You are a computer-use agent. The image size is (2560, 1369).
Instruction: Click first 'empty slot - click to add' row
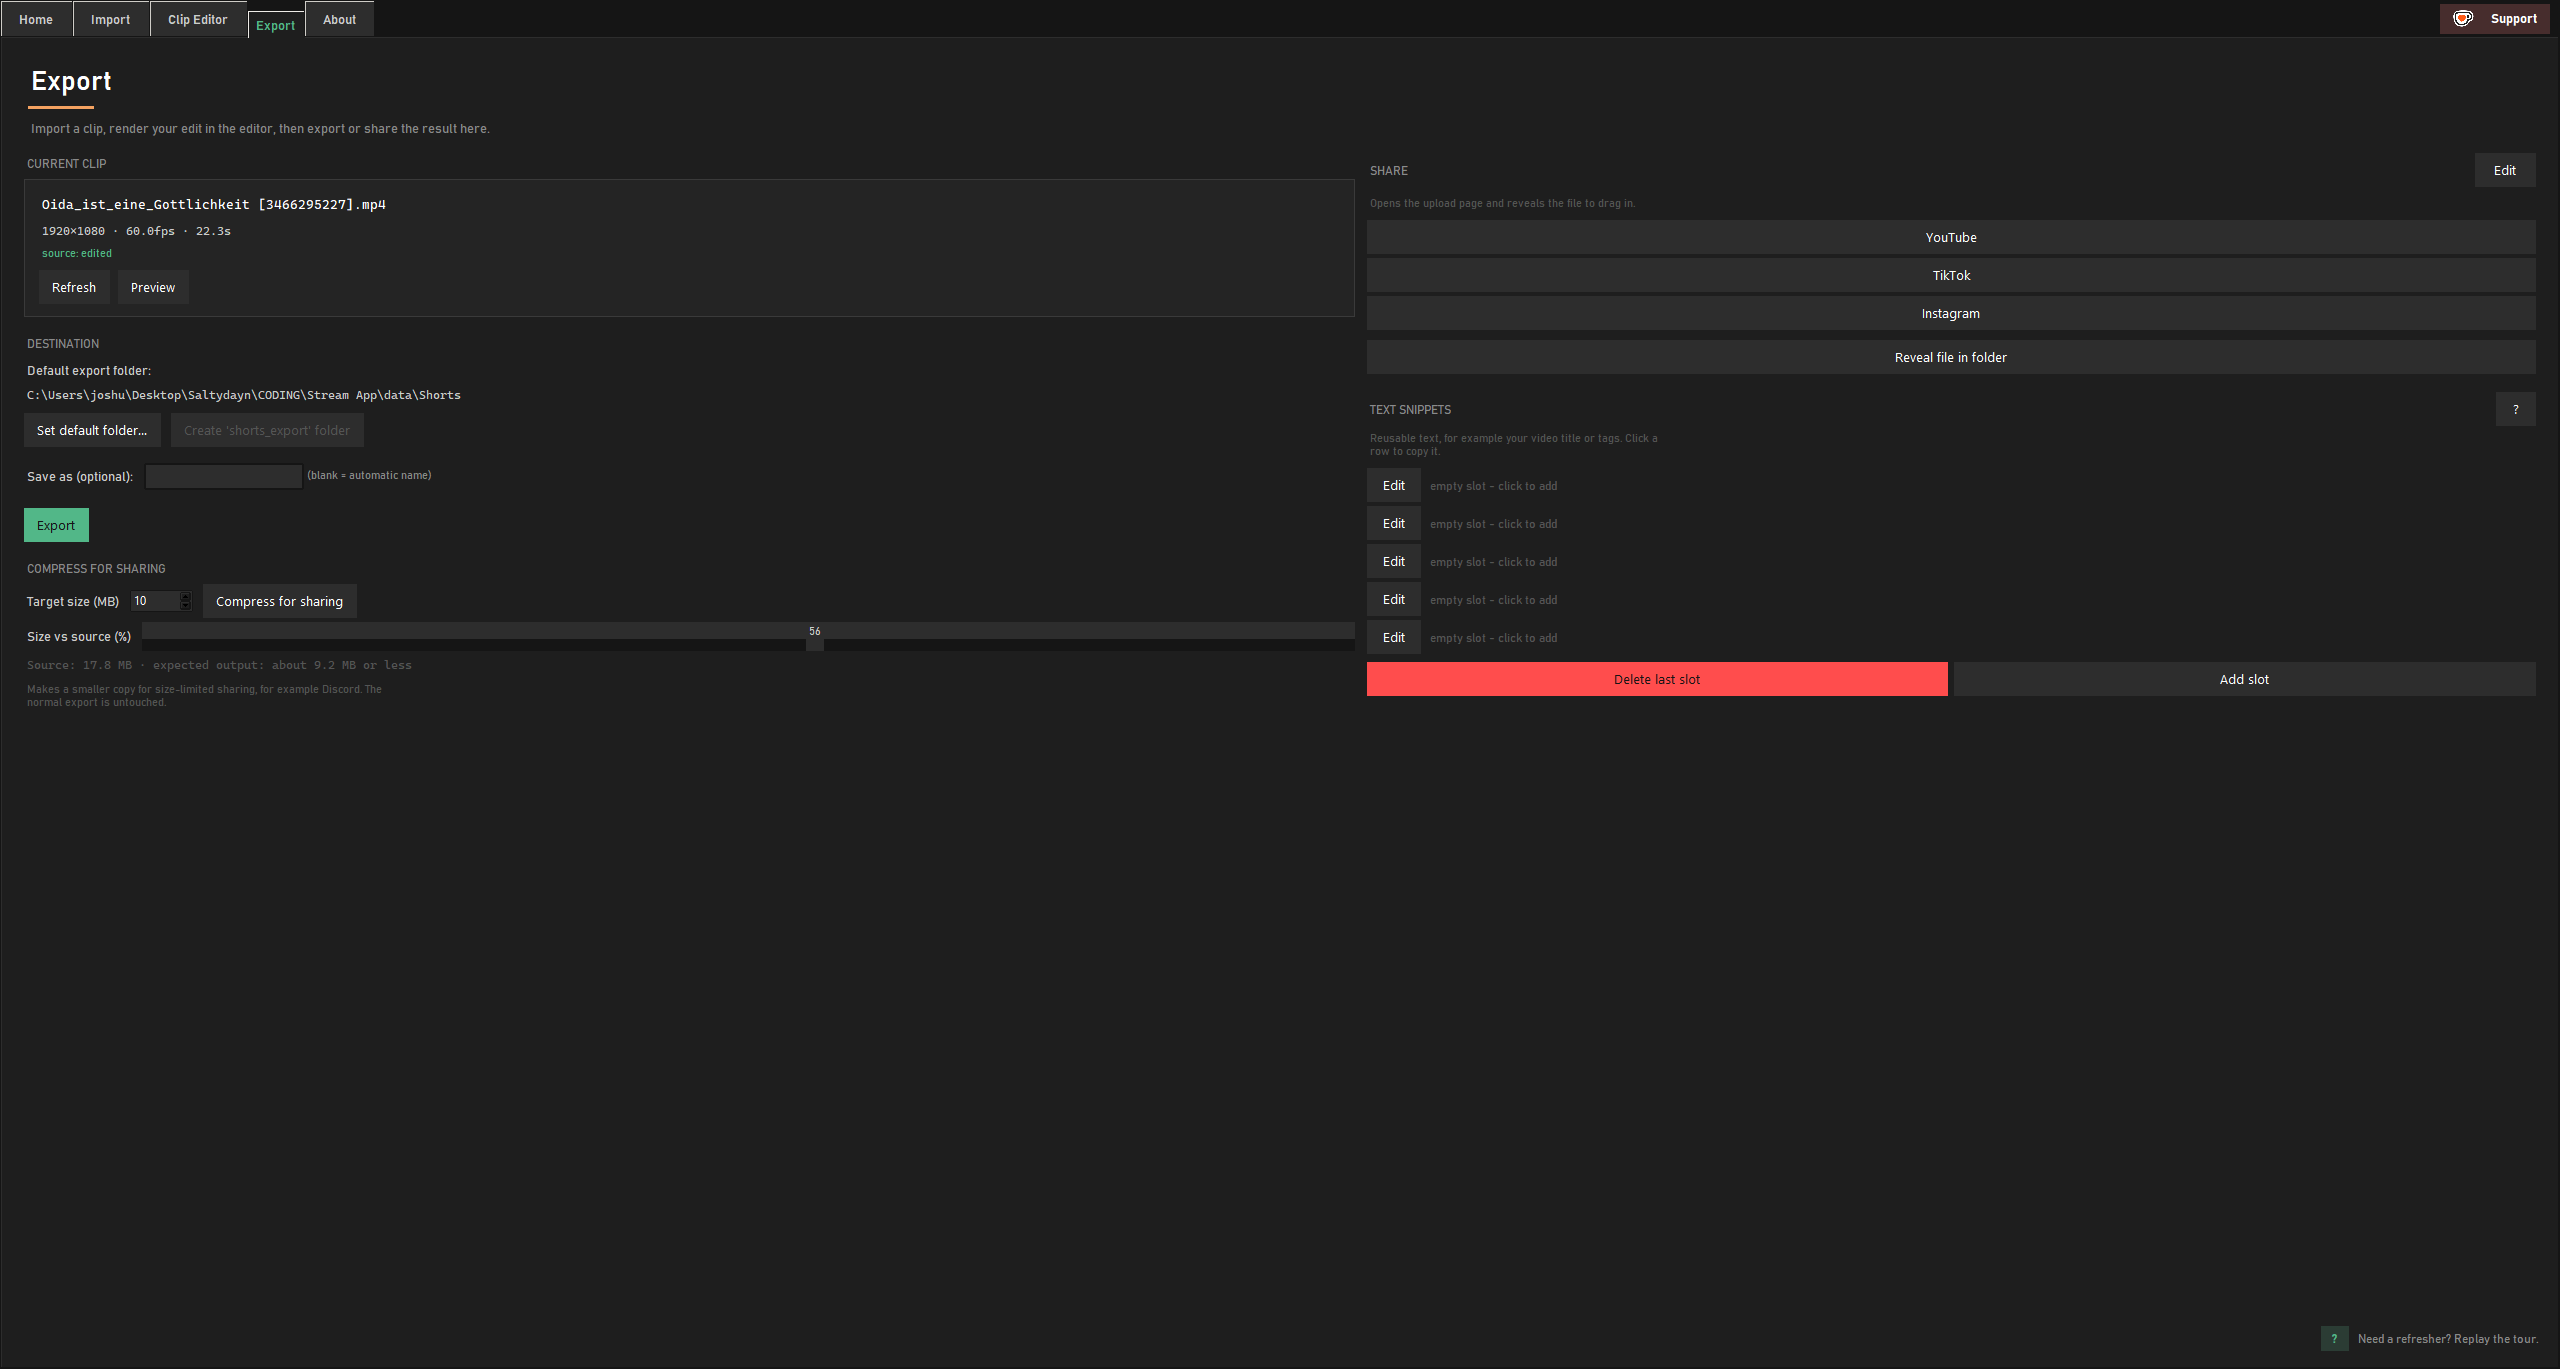pyautogui.click(x=1493, y=486)
